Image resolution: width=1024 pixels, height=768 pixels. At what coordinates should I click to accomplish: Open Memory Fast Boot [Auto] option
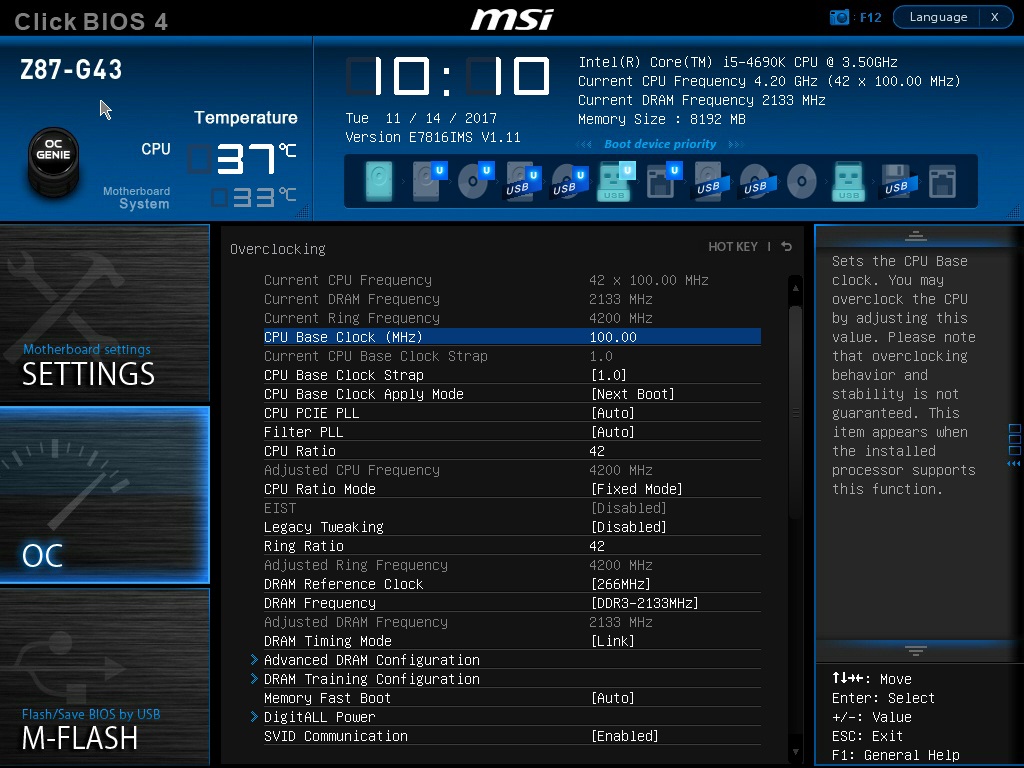(x=512, y=698)
